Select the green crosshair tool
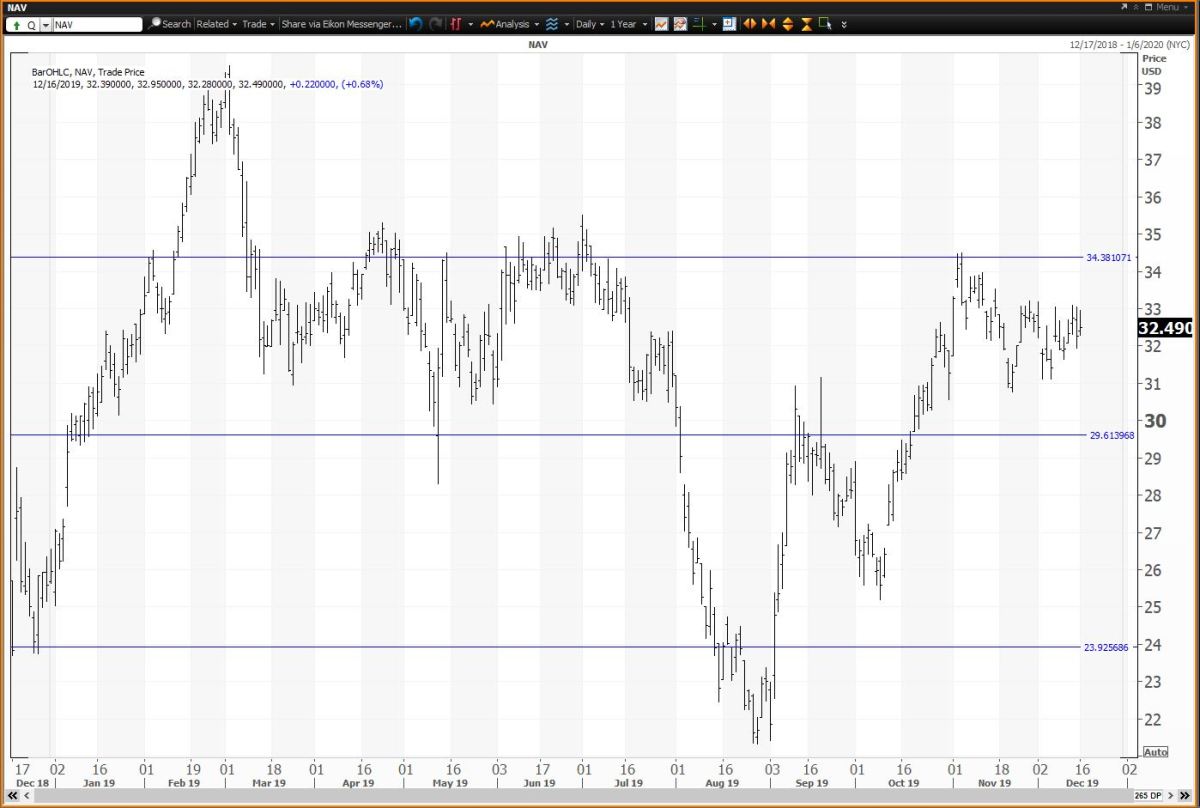The image size is (1200, 808). coord(699,24)
